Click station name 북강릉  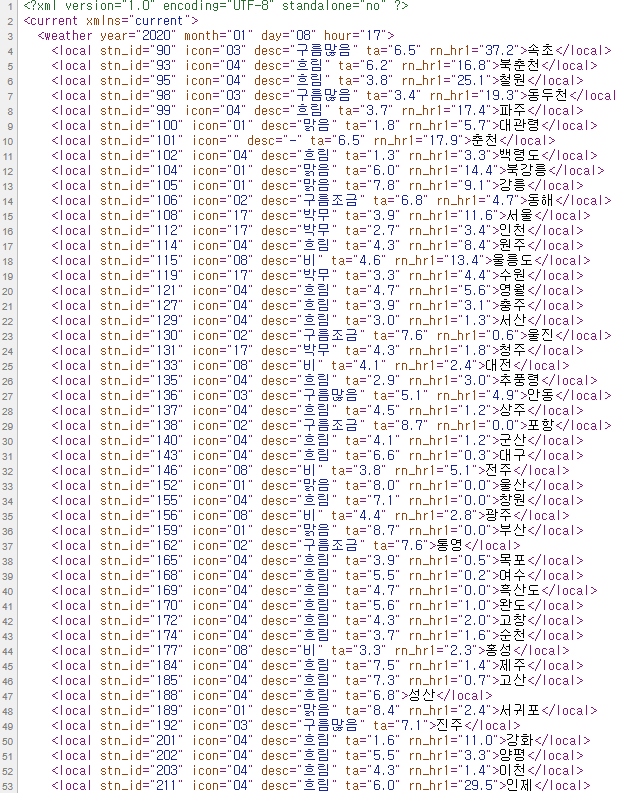(527, 170)
